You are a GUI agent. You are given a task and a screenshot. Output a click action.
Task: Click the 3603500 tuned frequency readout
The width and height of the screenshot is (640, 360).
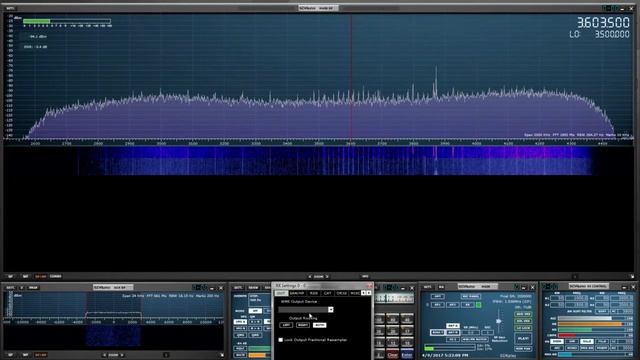pos(603,23)
